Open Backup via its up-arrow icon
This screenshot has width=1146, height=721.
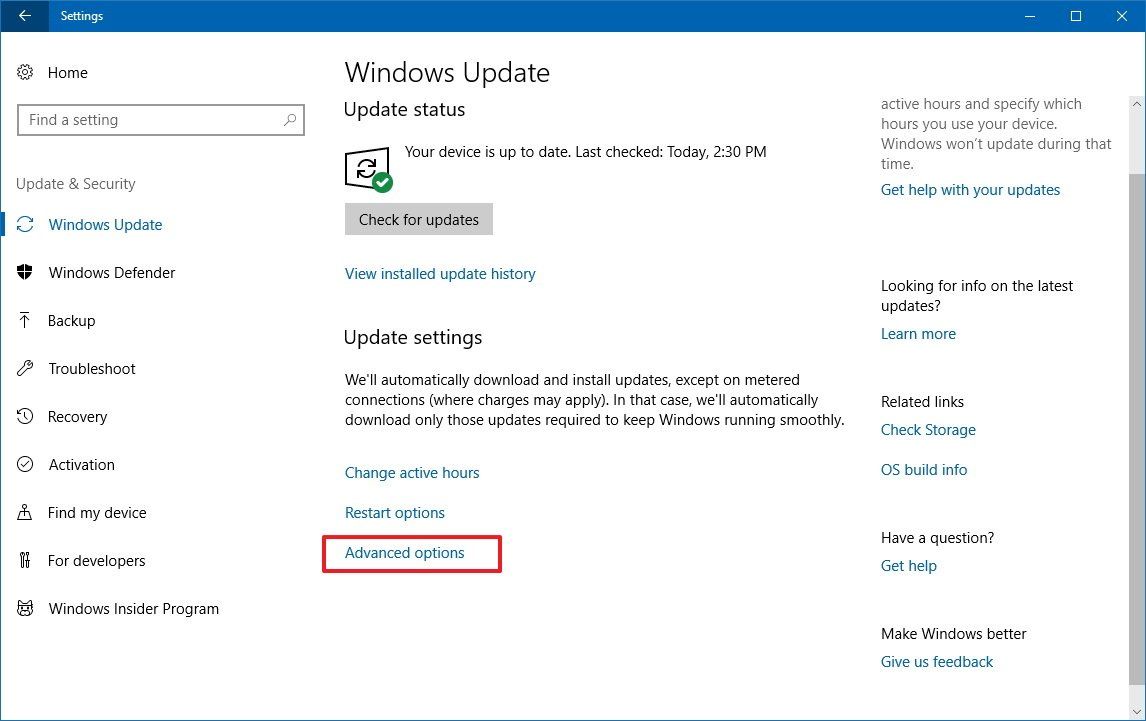[x=25, y=320]
